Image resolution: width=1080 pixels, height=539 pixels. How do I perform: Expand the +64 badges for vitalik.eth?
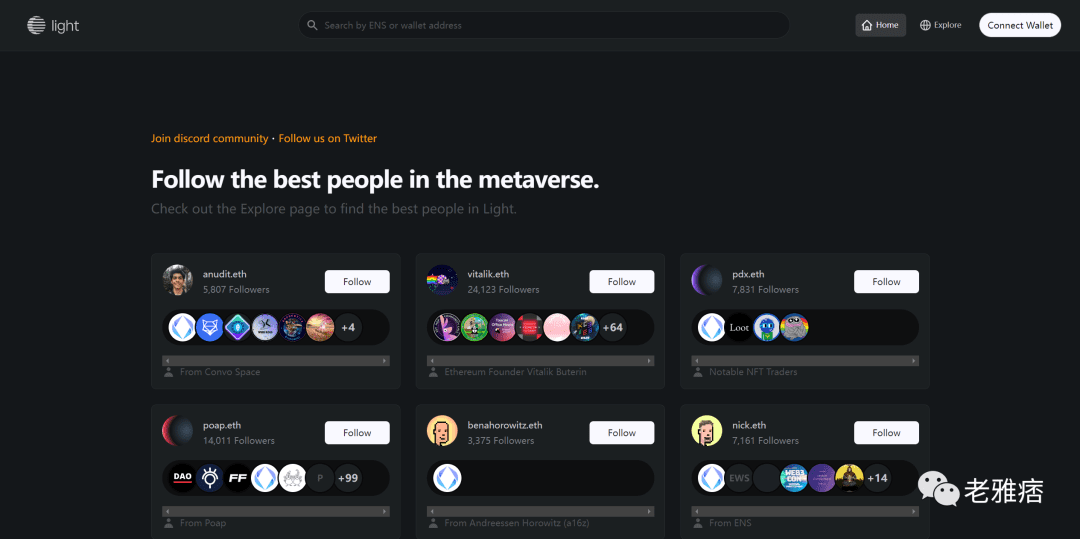click(x=612, y=328)
